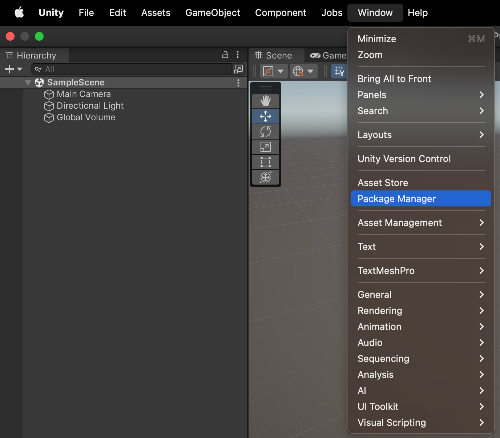Choose Asset Store menu entry
The width and height of the screenshot is (500, 438).
(421, 183)
